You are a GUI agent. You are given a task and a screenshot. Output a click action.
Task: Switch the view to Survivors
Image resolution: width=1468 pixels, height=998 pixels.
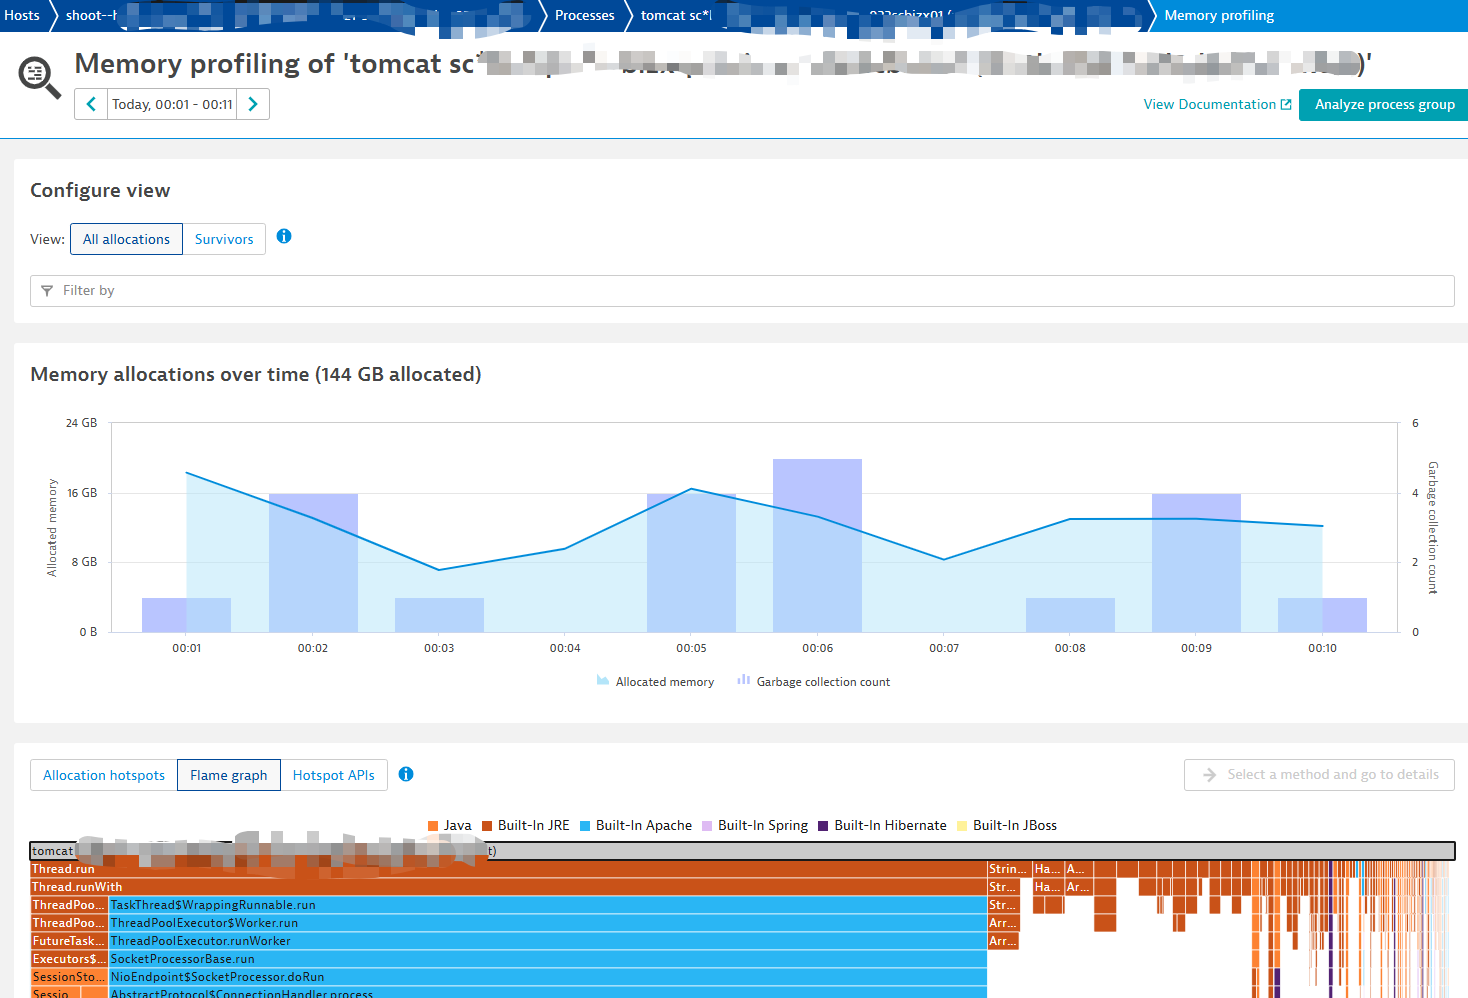click(223, 238)
